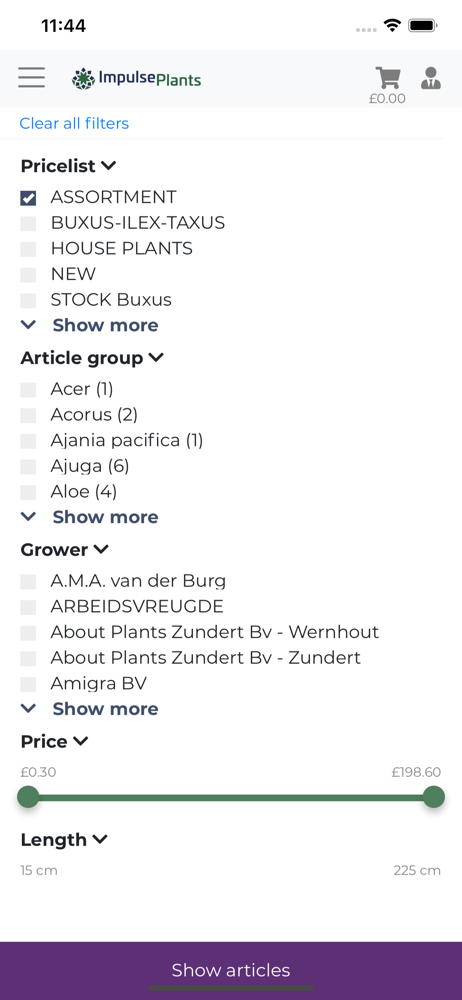Collapse the Pricelist section chevron

tap(109, 166)
